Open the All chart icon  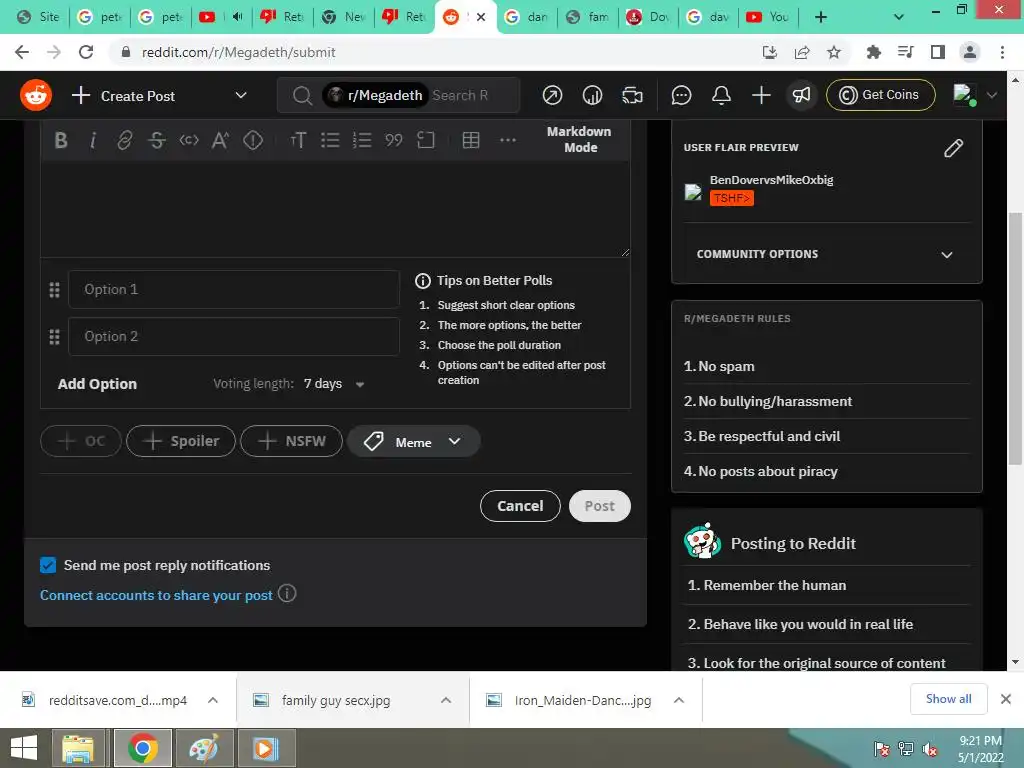(x=592, y=95)
